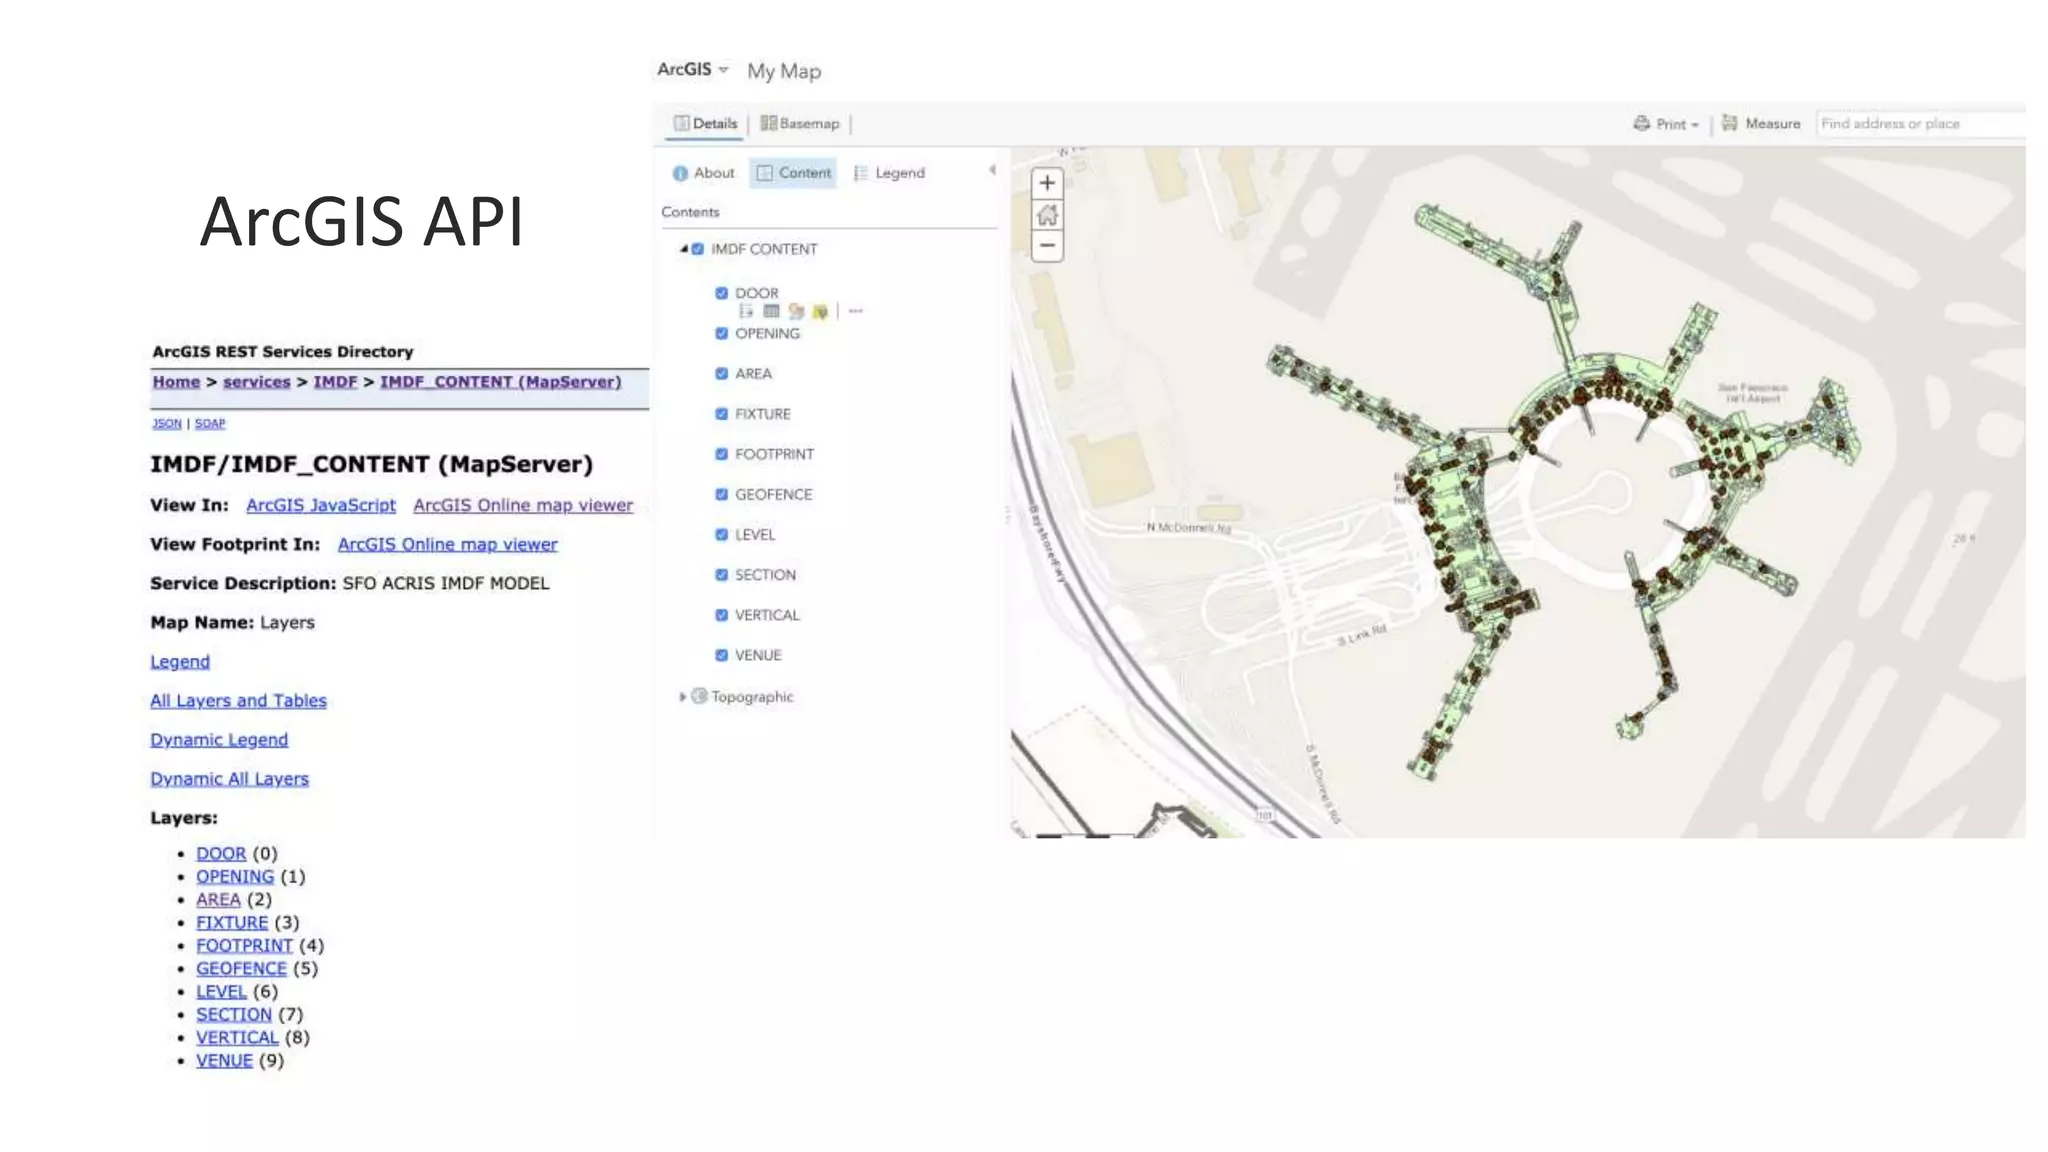Click the My Map title
2048x1152 pixels.
pyautogui.click(x=784, y=71)
